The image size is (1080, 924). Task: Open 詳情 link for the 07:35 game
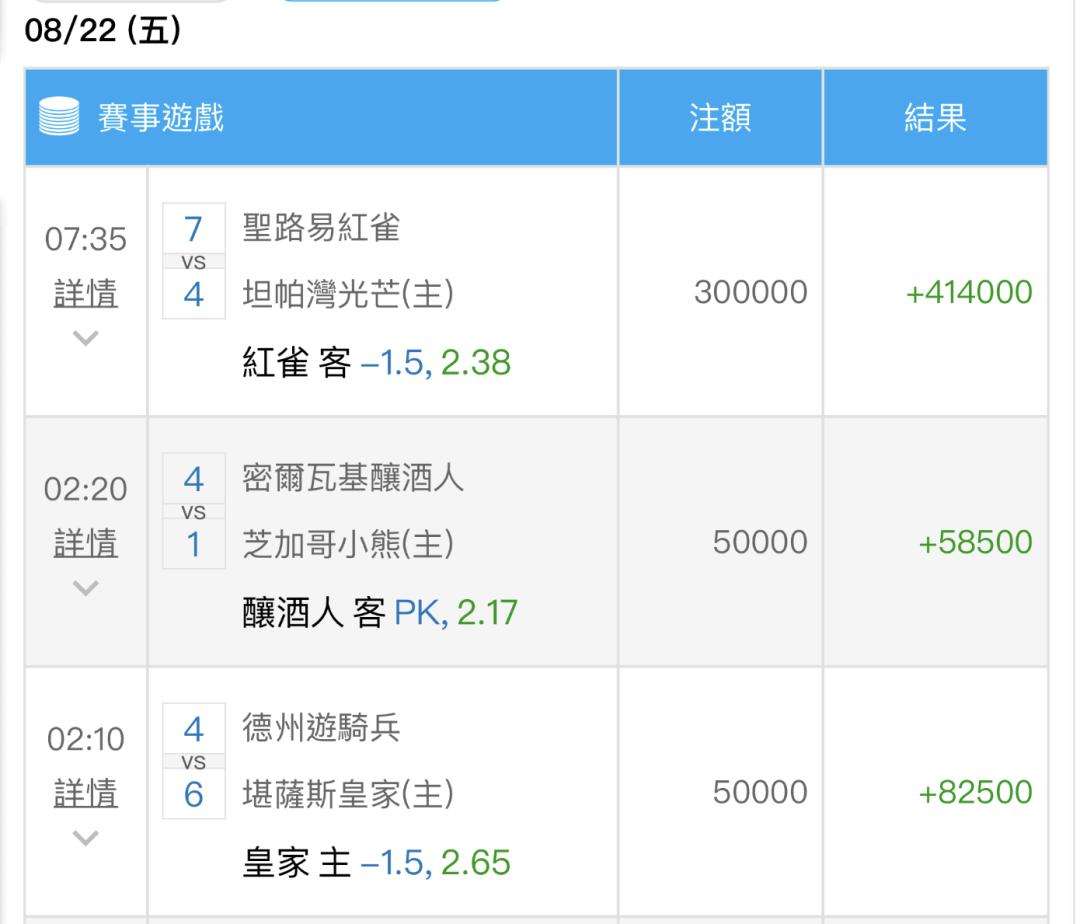click(x=85, y=294)
